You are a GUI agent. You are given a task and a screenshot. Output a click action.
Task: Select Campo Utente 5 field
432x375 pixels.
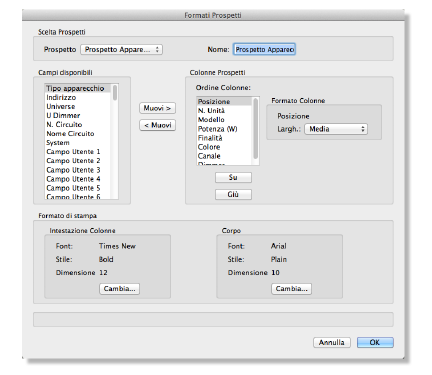[x=78, y=188]
